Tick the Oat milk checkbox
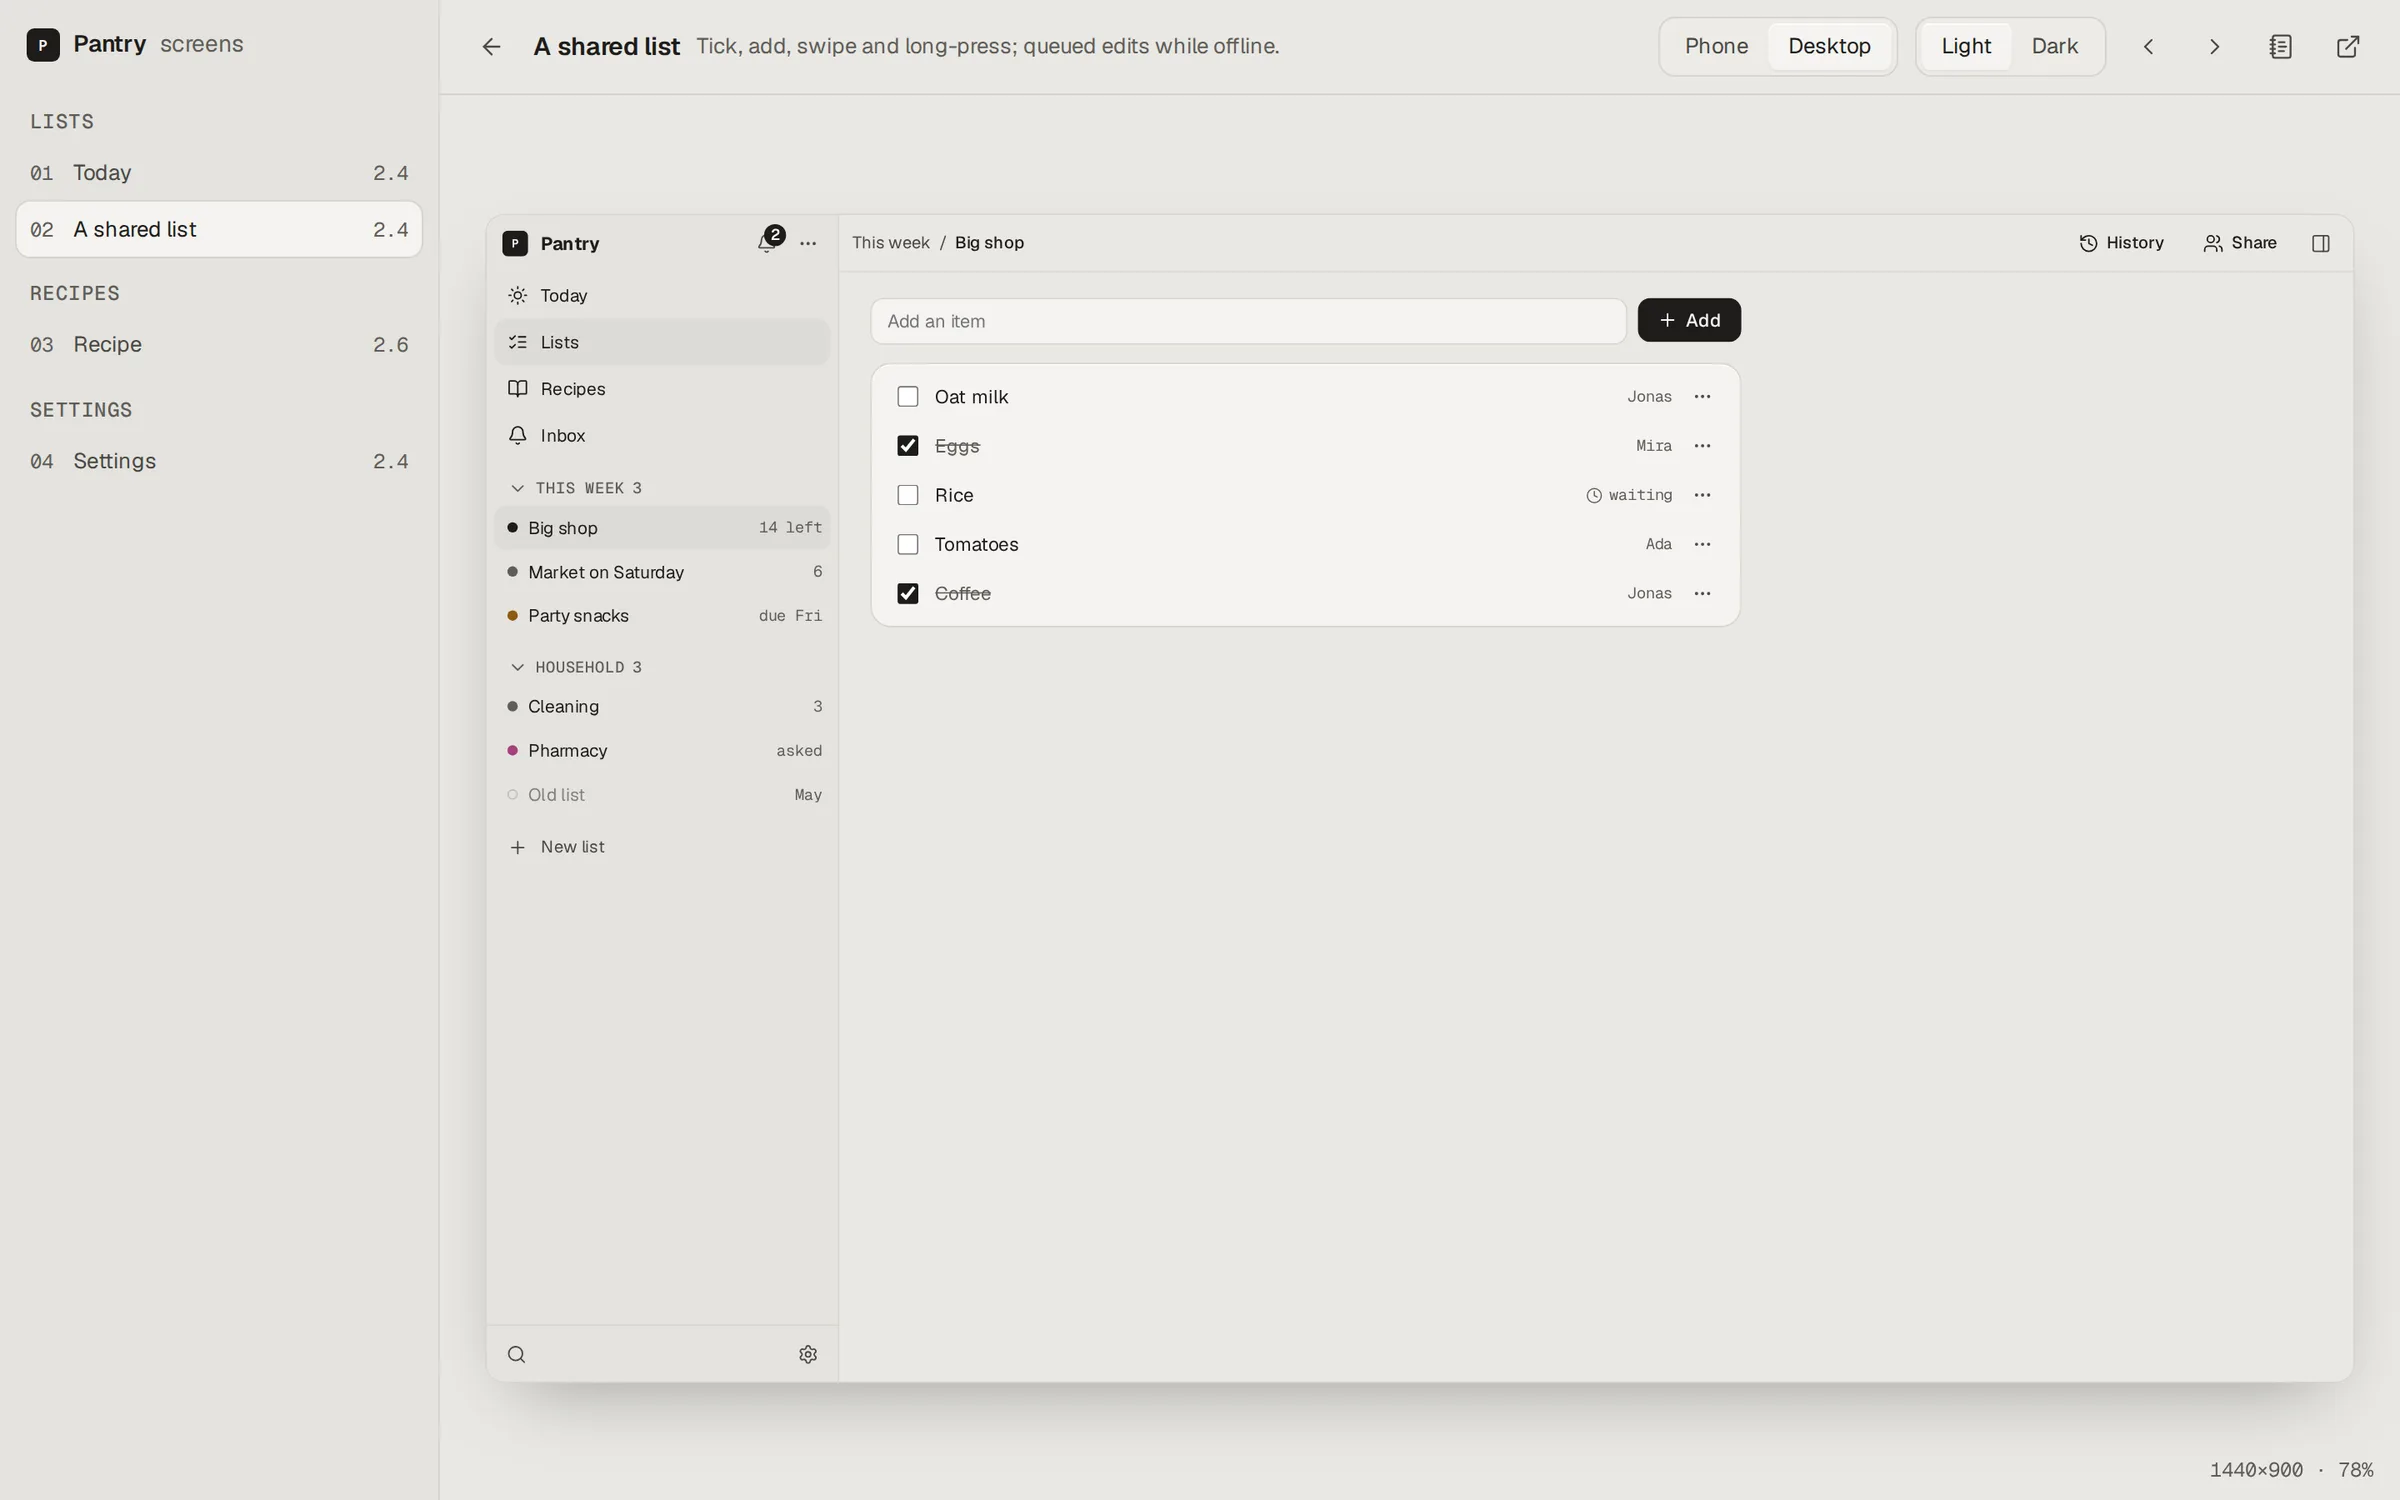 pyautogui.click(x=907, y=396)
